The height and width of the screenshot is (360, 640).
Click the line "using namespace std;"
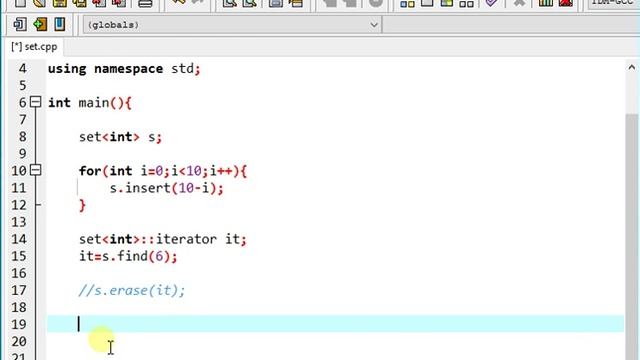(x=124, y=69)
